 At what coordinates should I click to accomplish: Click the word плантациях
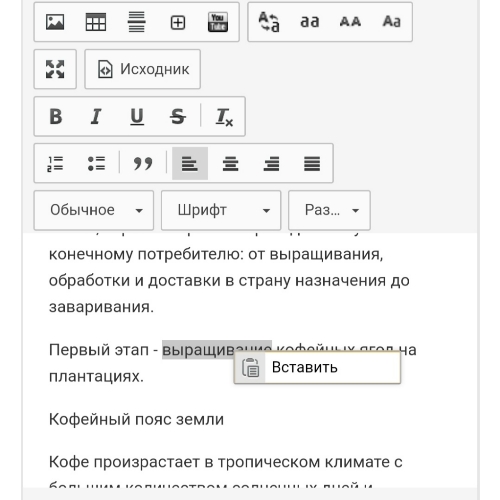tap(96, 377)
